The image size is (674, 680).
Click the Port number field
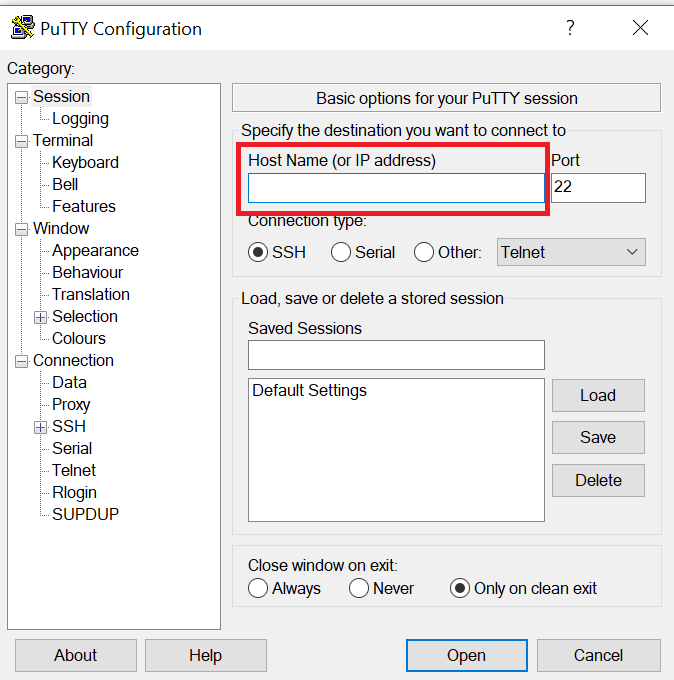[x=598, y=188]
